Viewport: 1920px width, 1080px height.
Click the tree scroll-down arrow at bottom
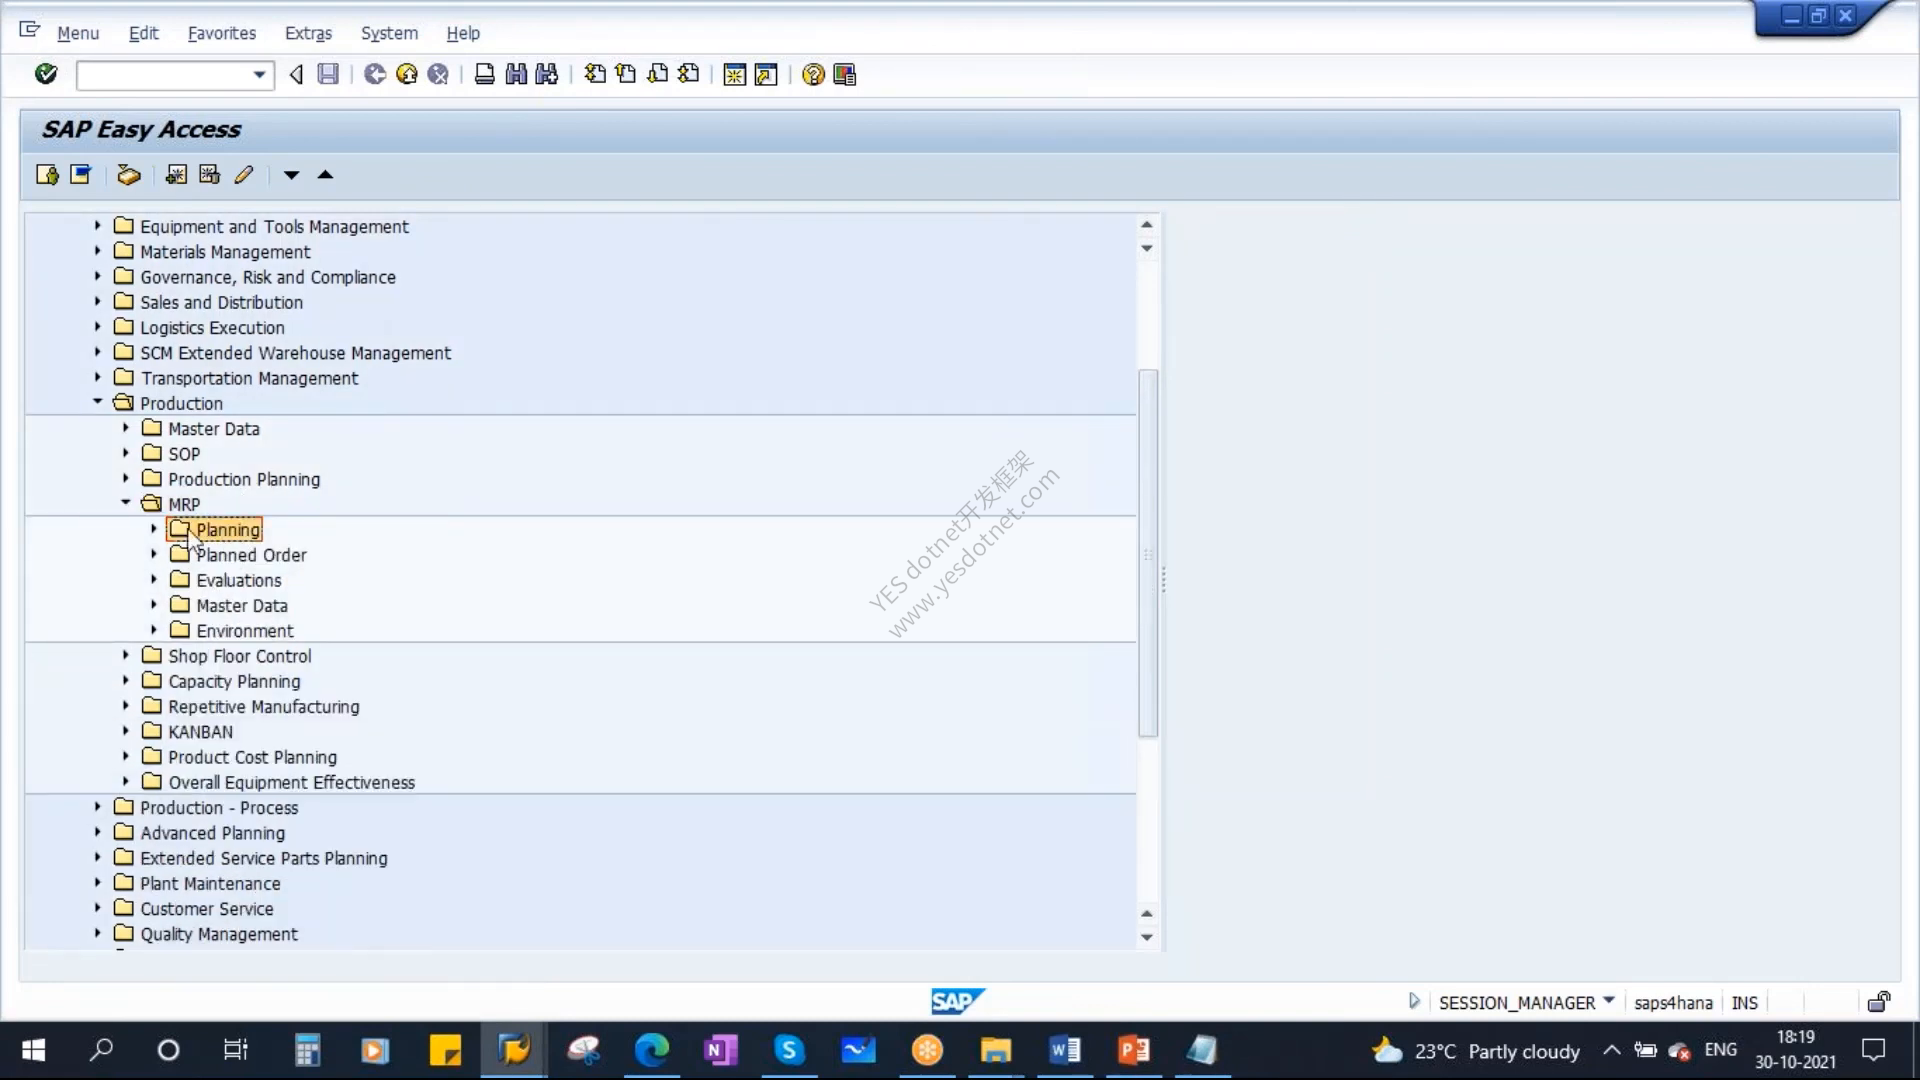(x=1147, y=937)
